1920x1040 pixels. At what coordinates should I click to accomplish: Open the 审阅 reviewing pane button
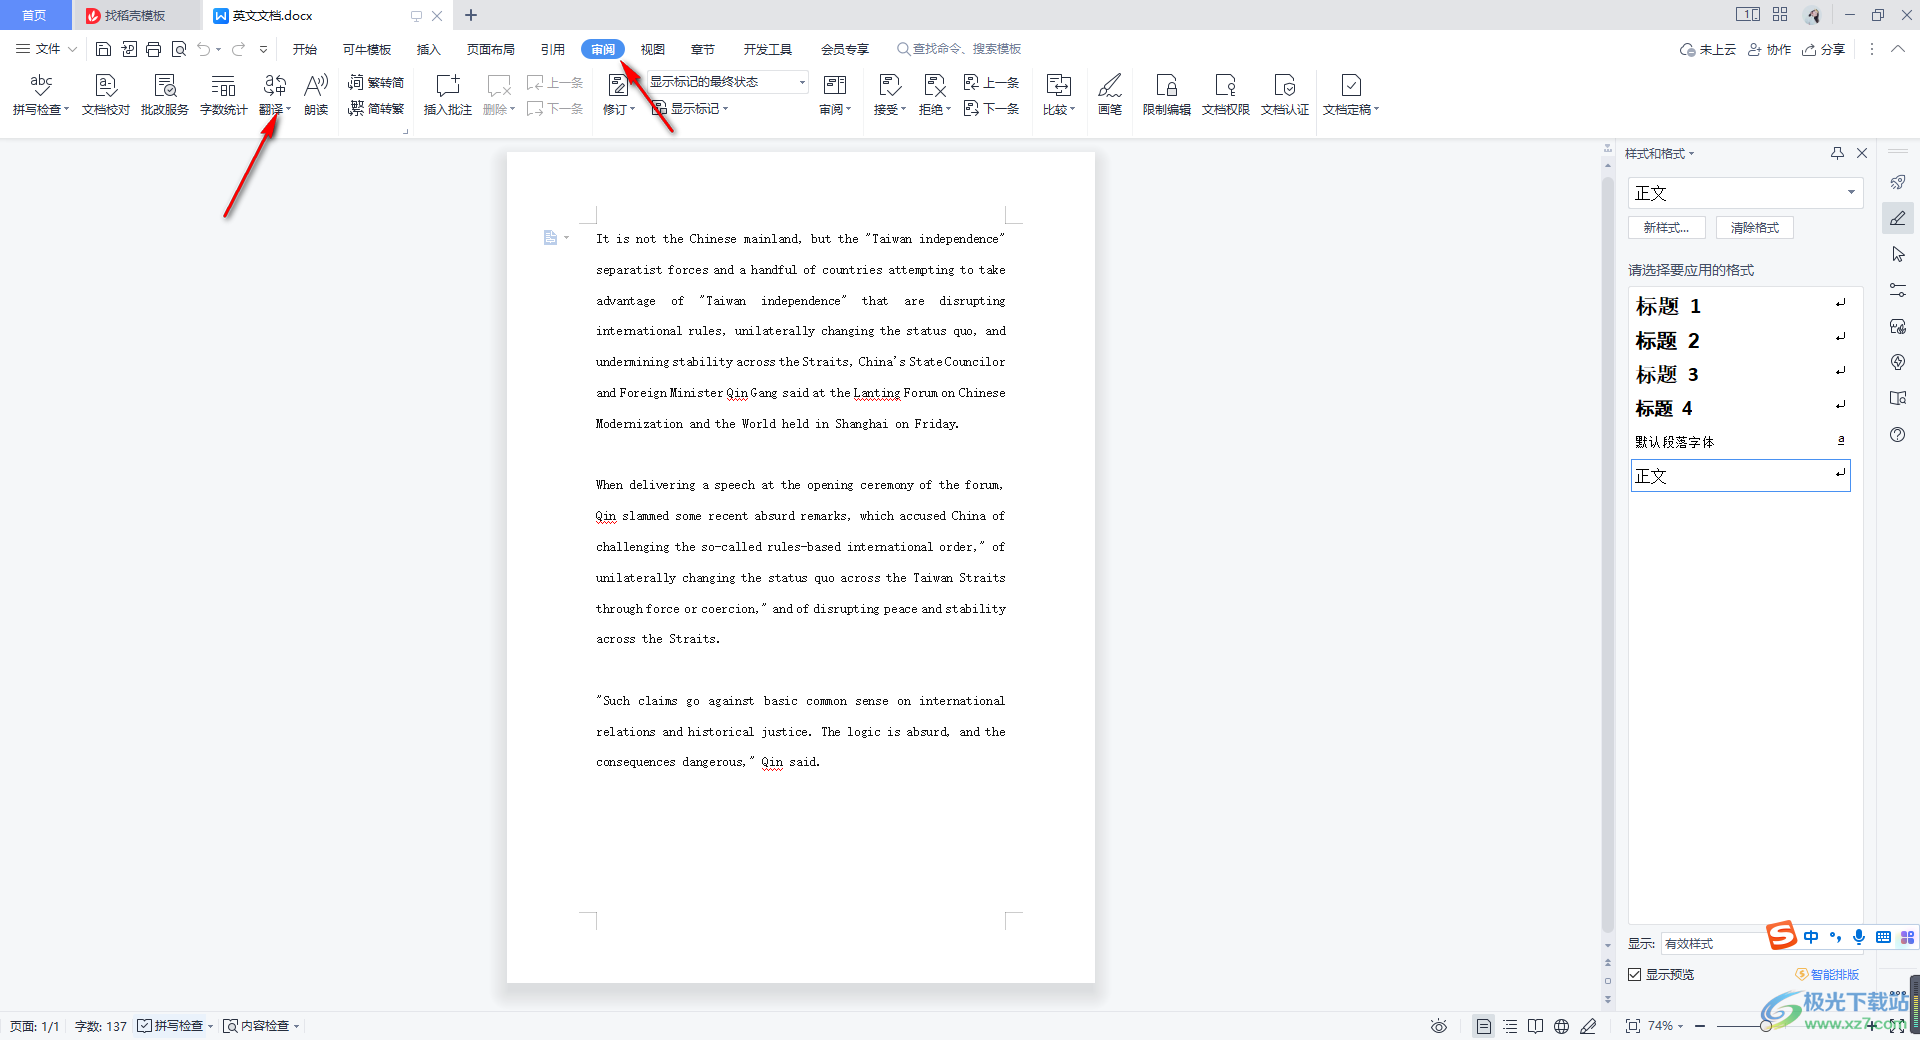click(x=835, y=95)
